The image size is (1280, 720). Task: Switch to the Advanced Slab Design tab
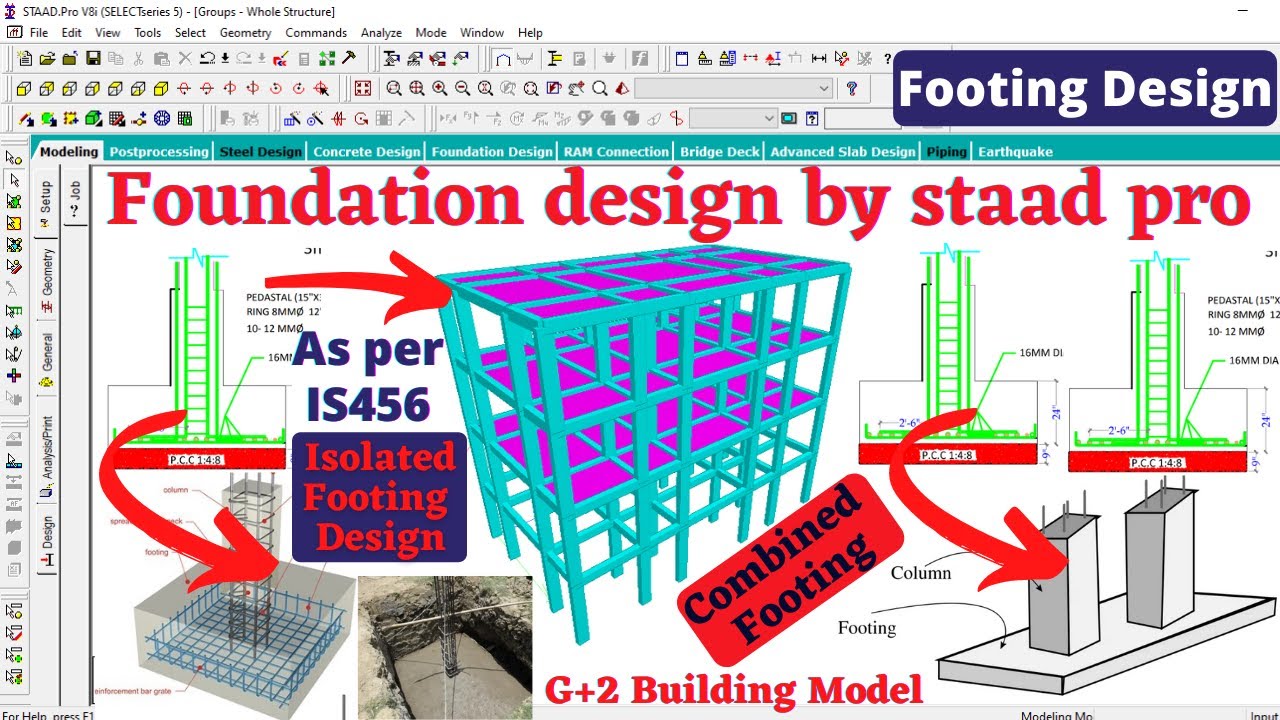click(843, 152)
